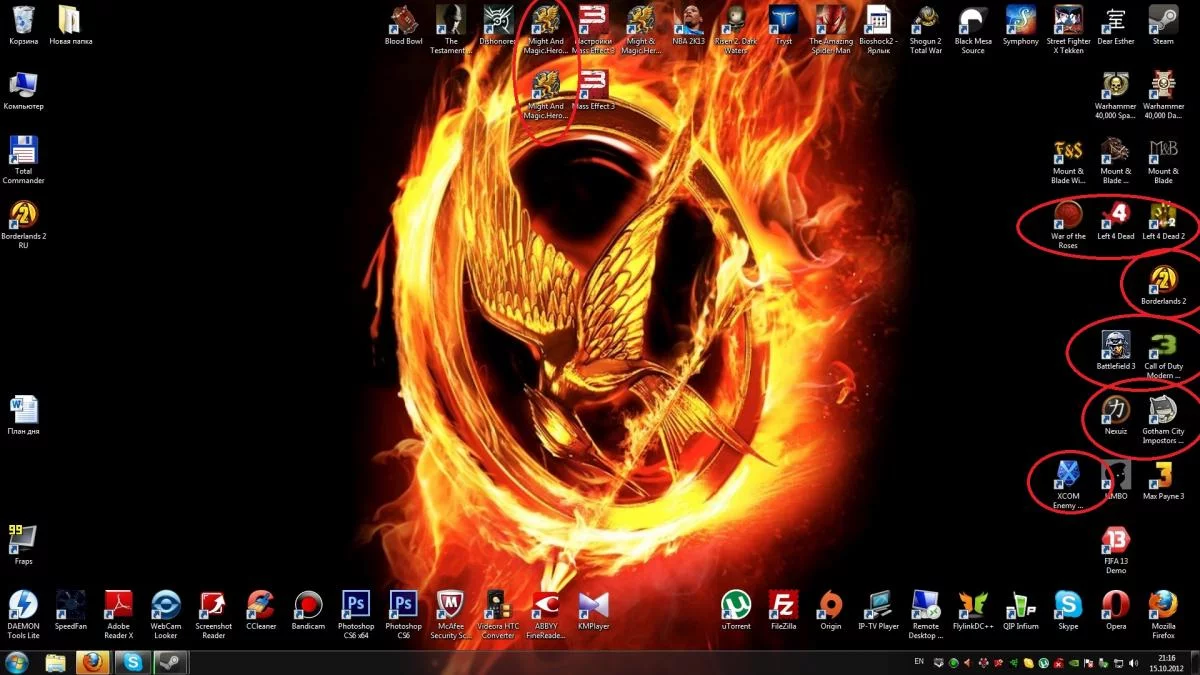1200x675 pixels.
Task: Launch the FlylinkDC++ shortcut
Action: tap(973, 611)
